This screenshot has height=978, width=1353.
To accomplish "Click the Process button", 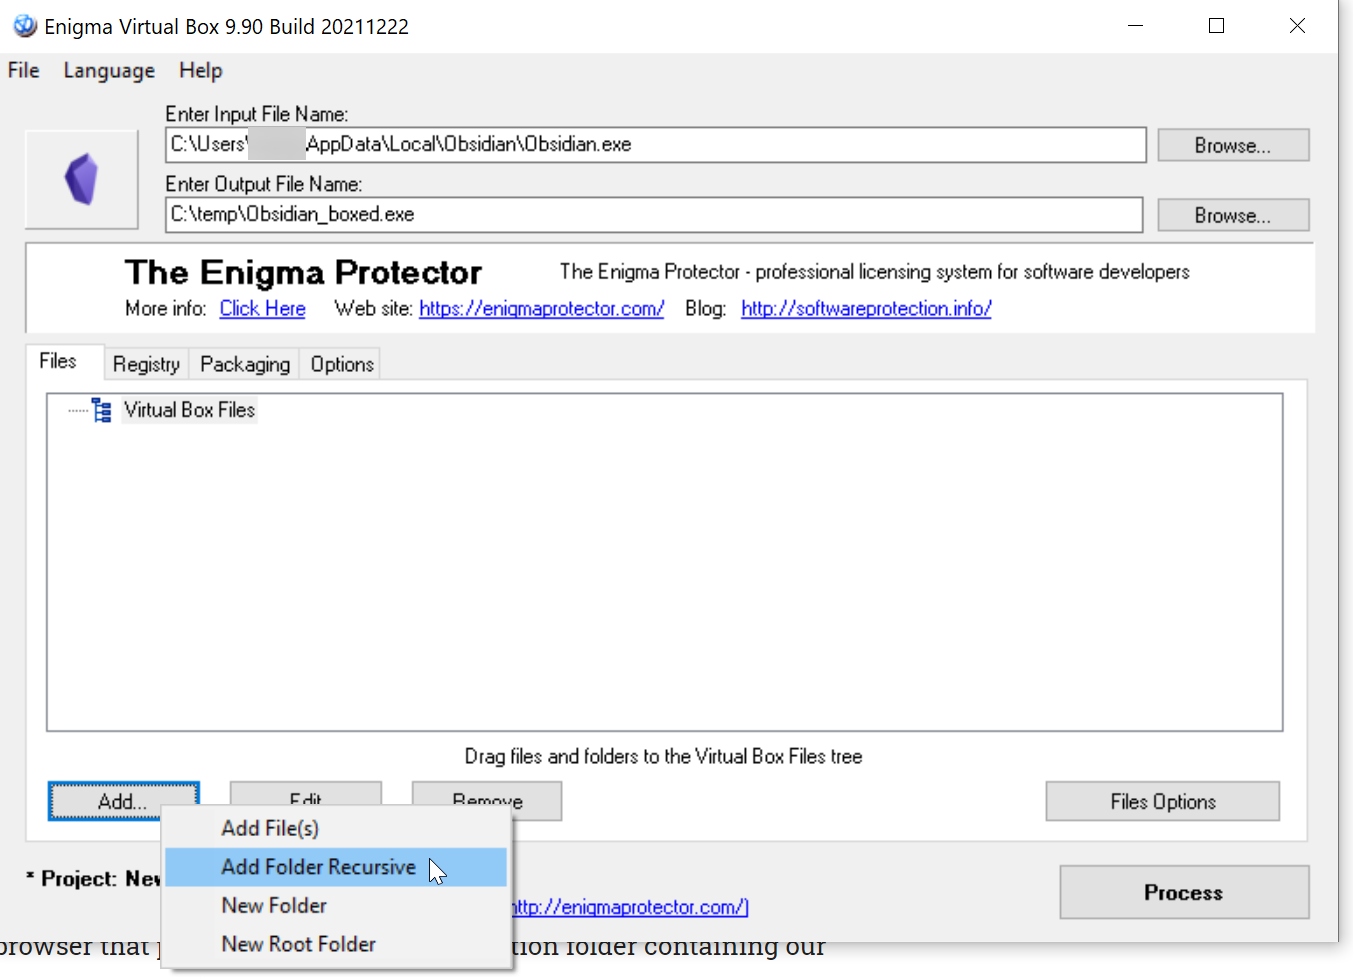I will [1184, 892].
